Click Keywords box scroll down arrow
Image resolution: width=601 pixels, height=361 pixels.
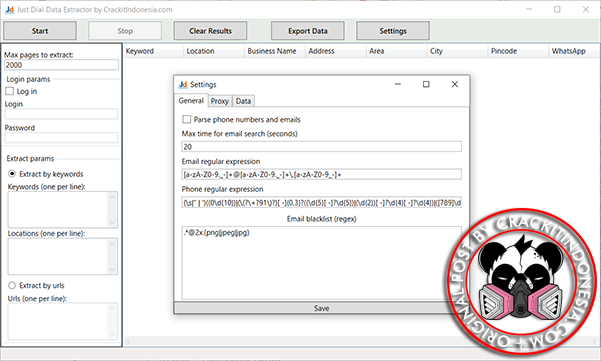click(x=112, y=222)
